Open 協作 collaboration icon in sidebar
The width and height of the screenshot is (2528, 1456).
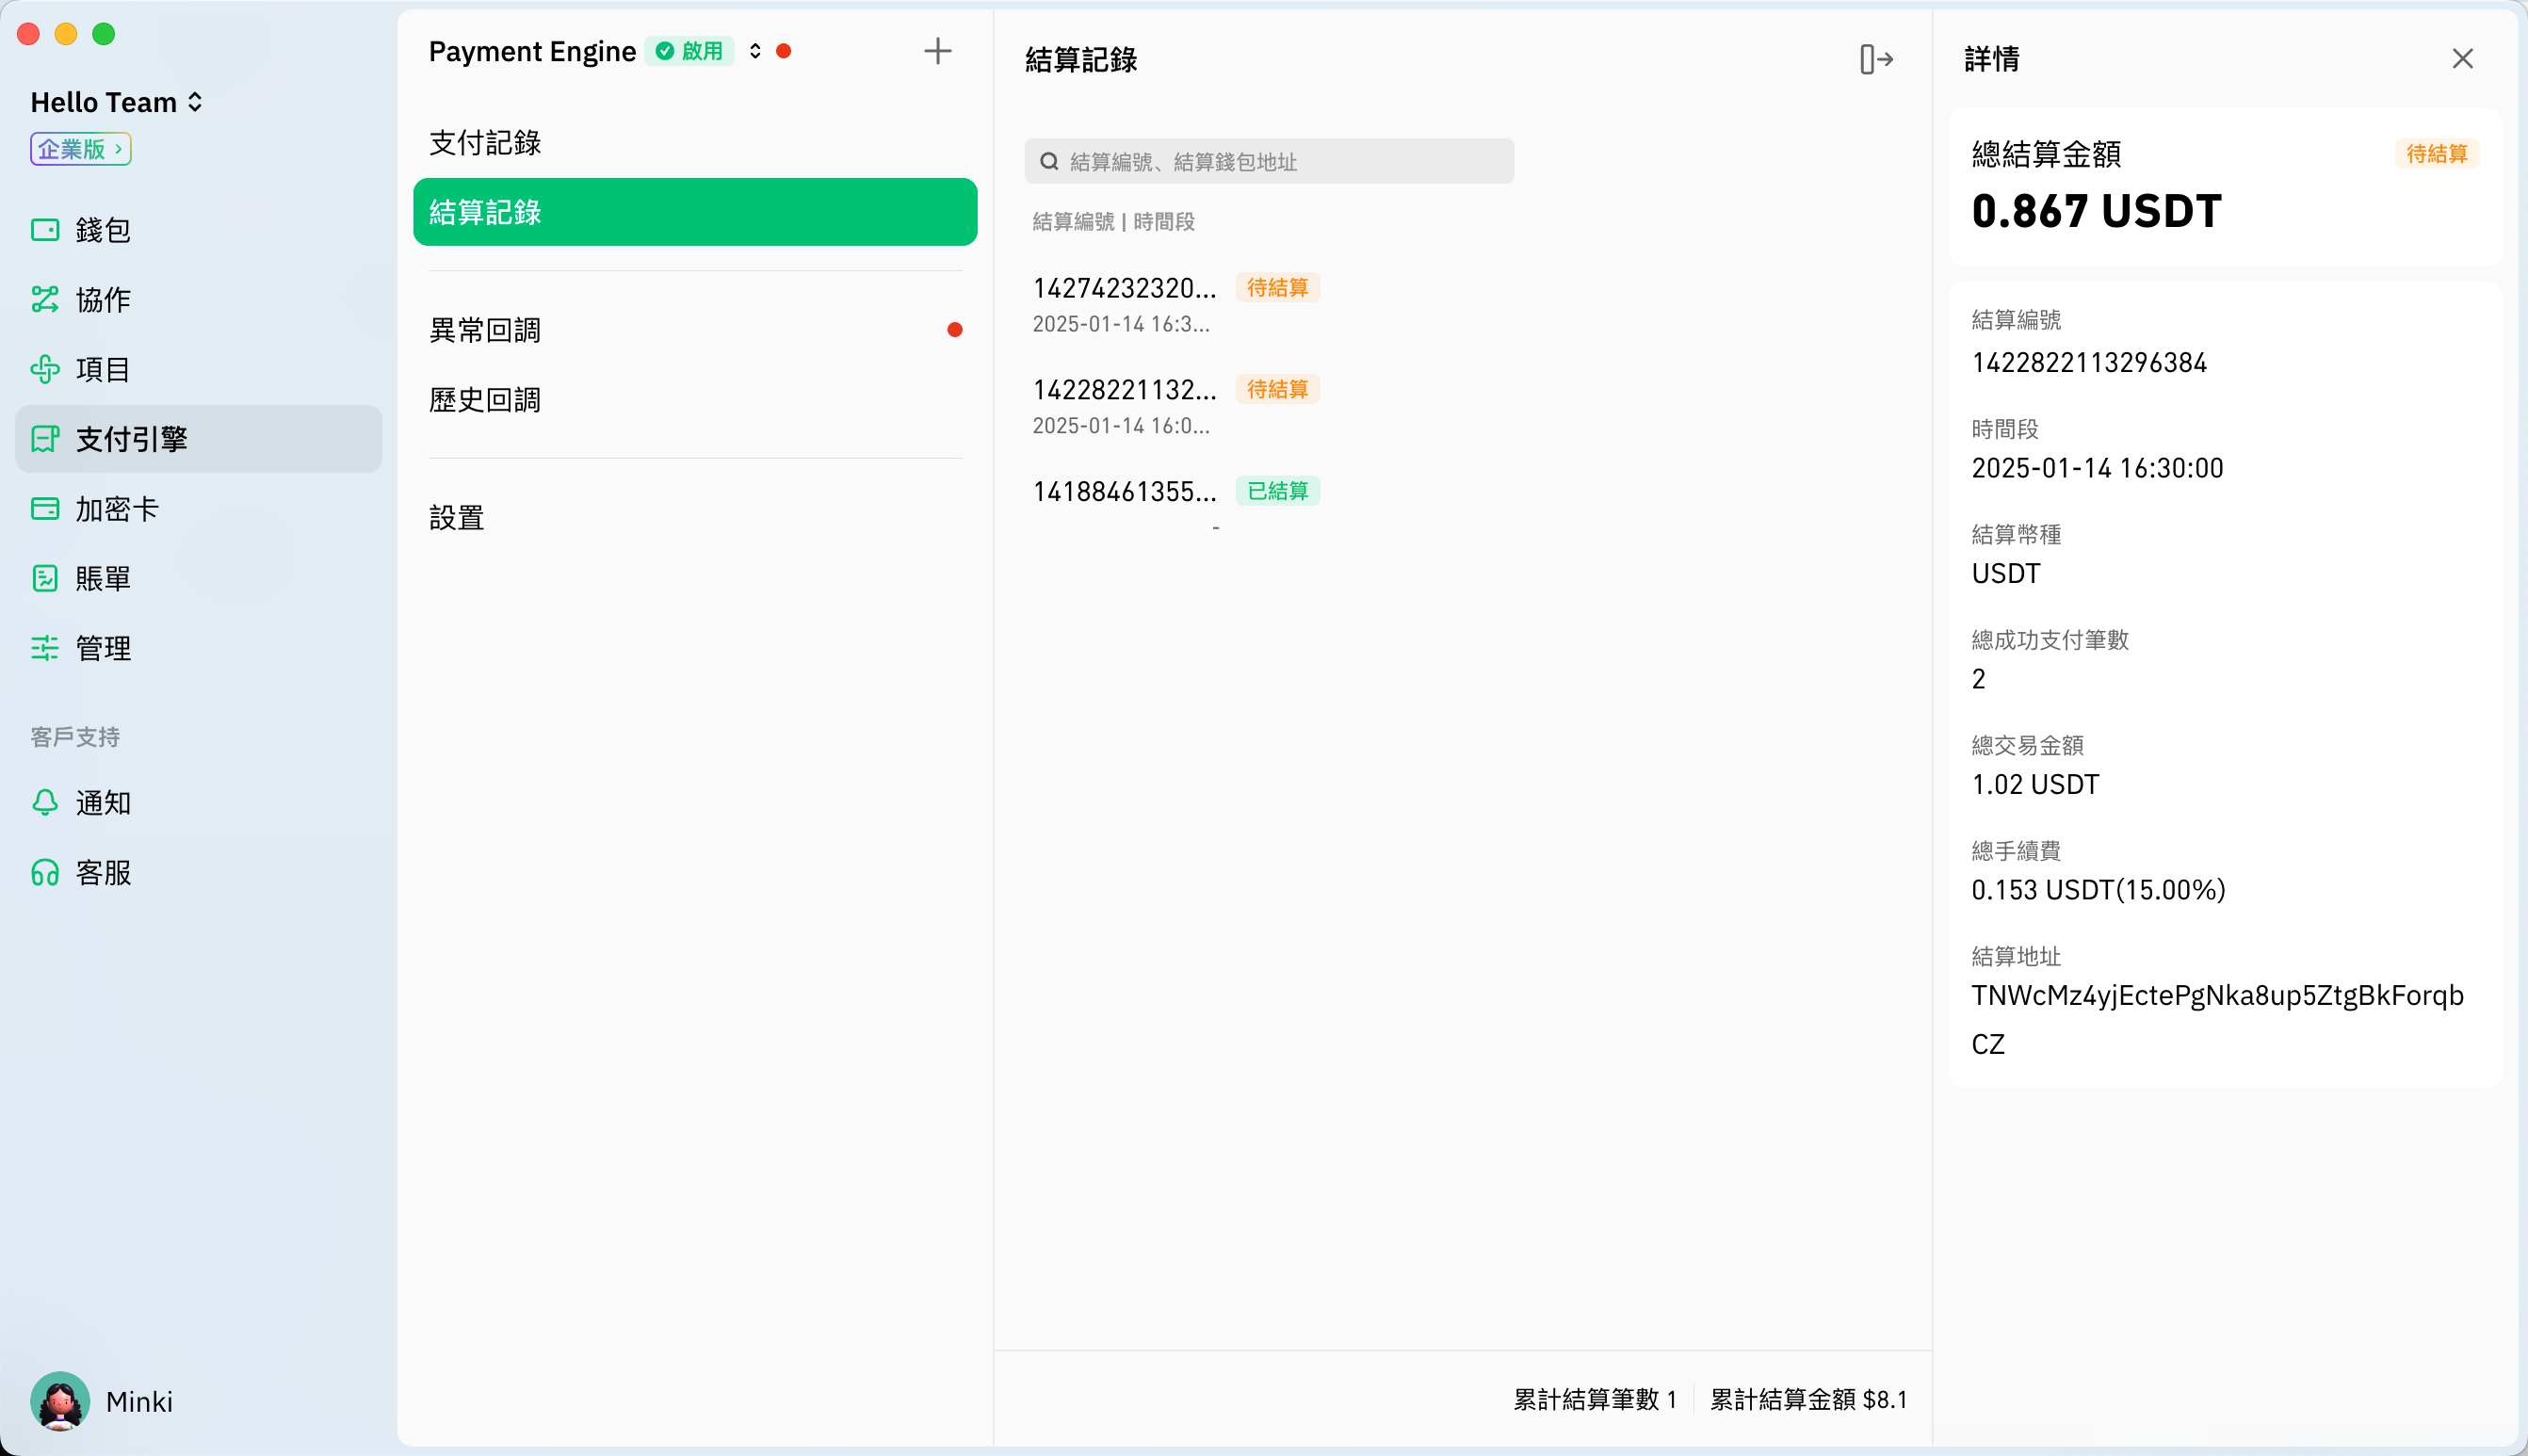tap(45, 299)
